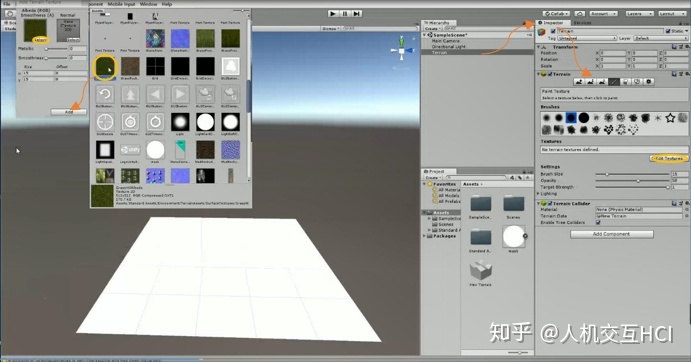This screenshot has height=362, width=691.
Task: Toggle the Terrain component enabled checkbox
Action: click(550, 74)
